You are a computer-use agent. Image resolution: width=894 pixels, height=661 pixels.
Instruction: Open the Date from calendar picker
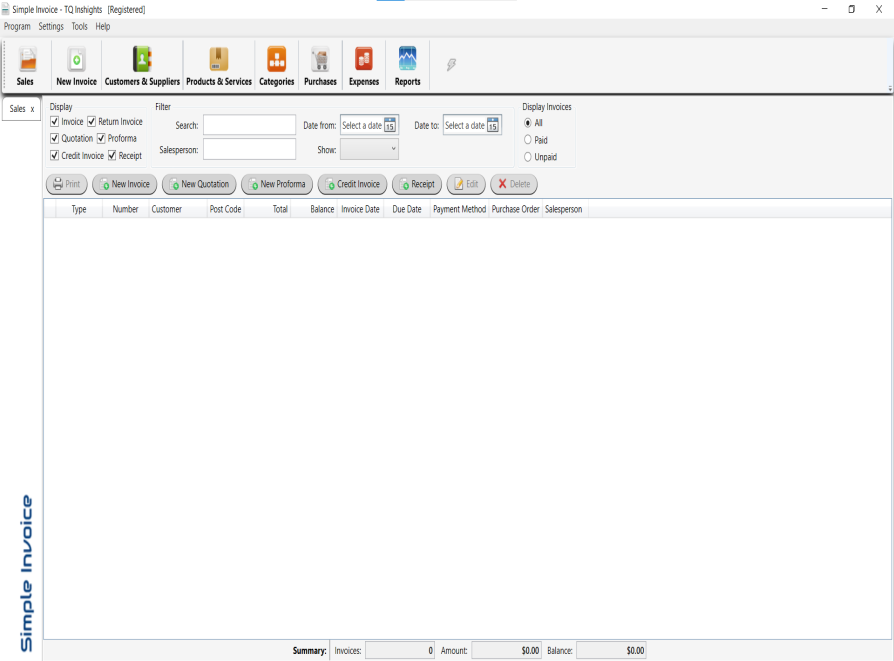390,125
